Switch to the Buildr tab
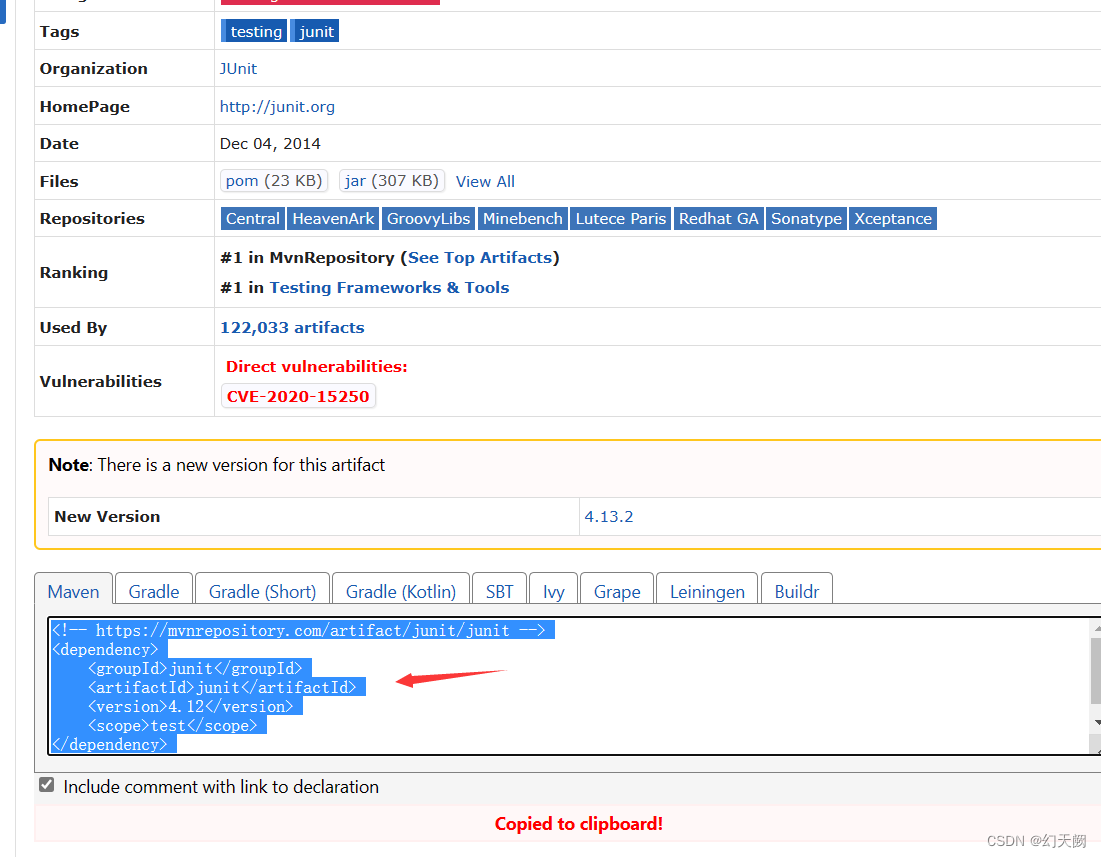 [796, 592]
